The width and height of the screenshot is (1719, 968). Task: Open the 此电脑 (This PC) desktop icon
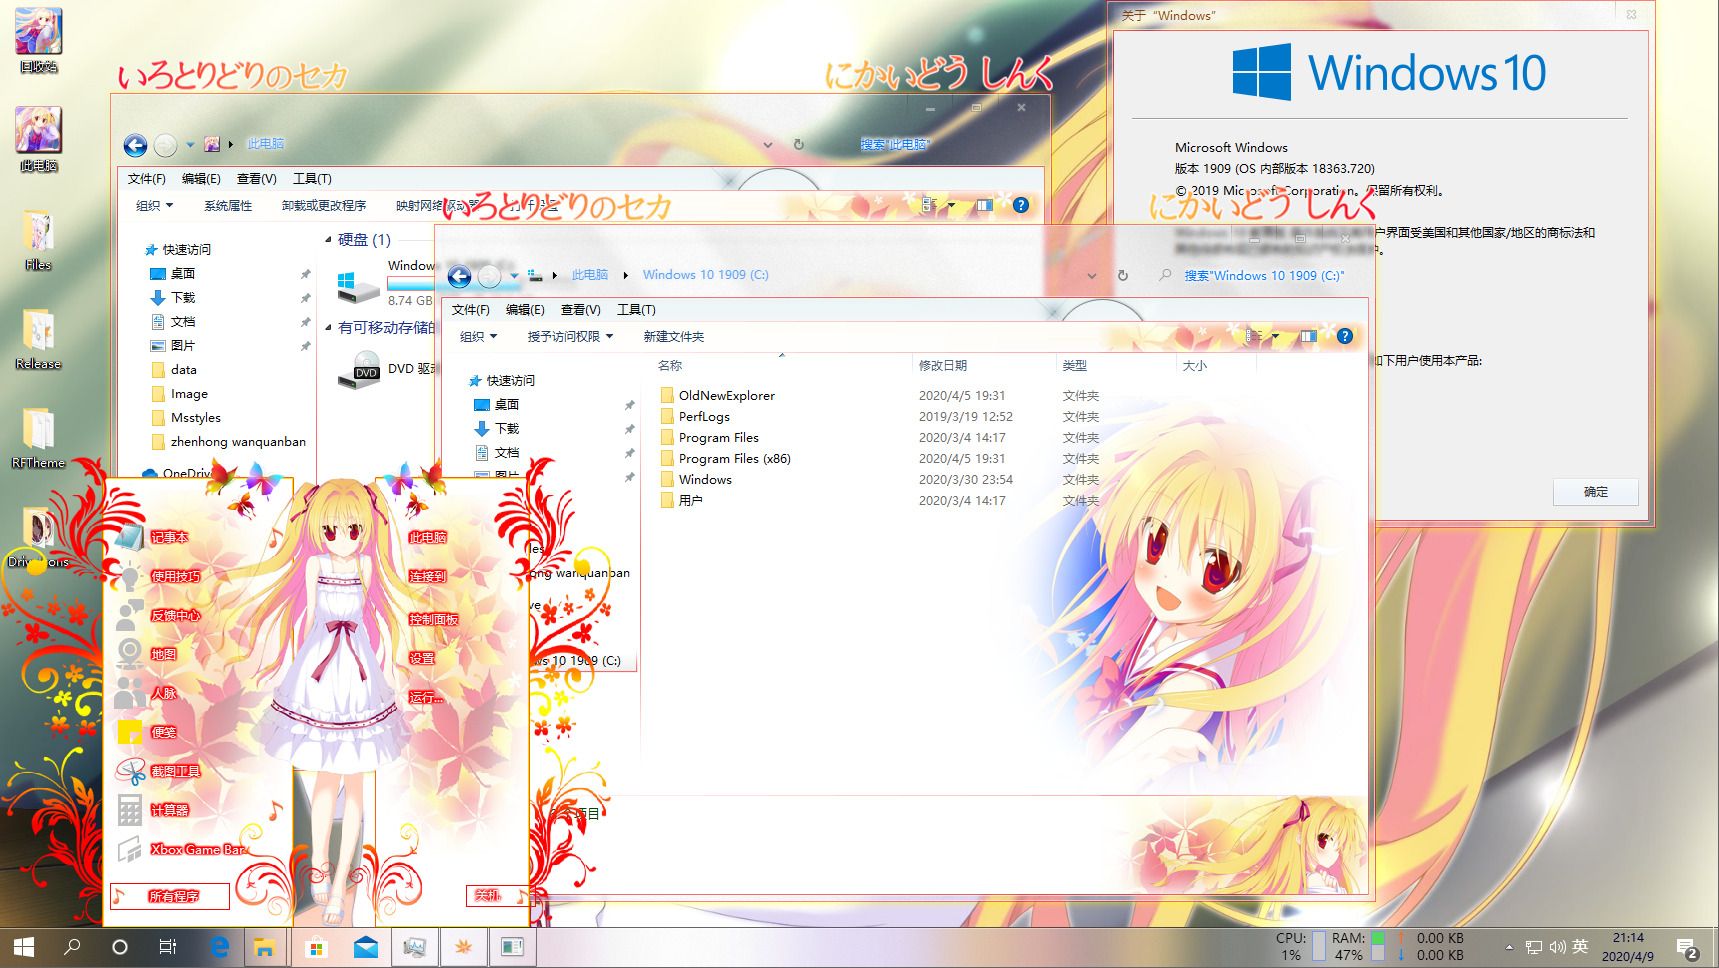[38, 139]
